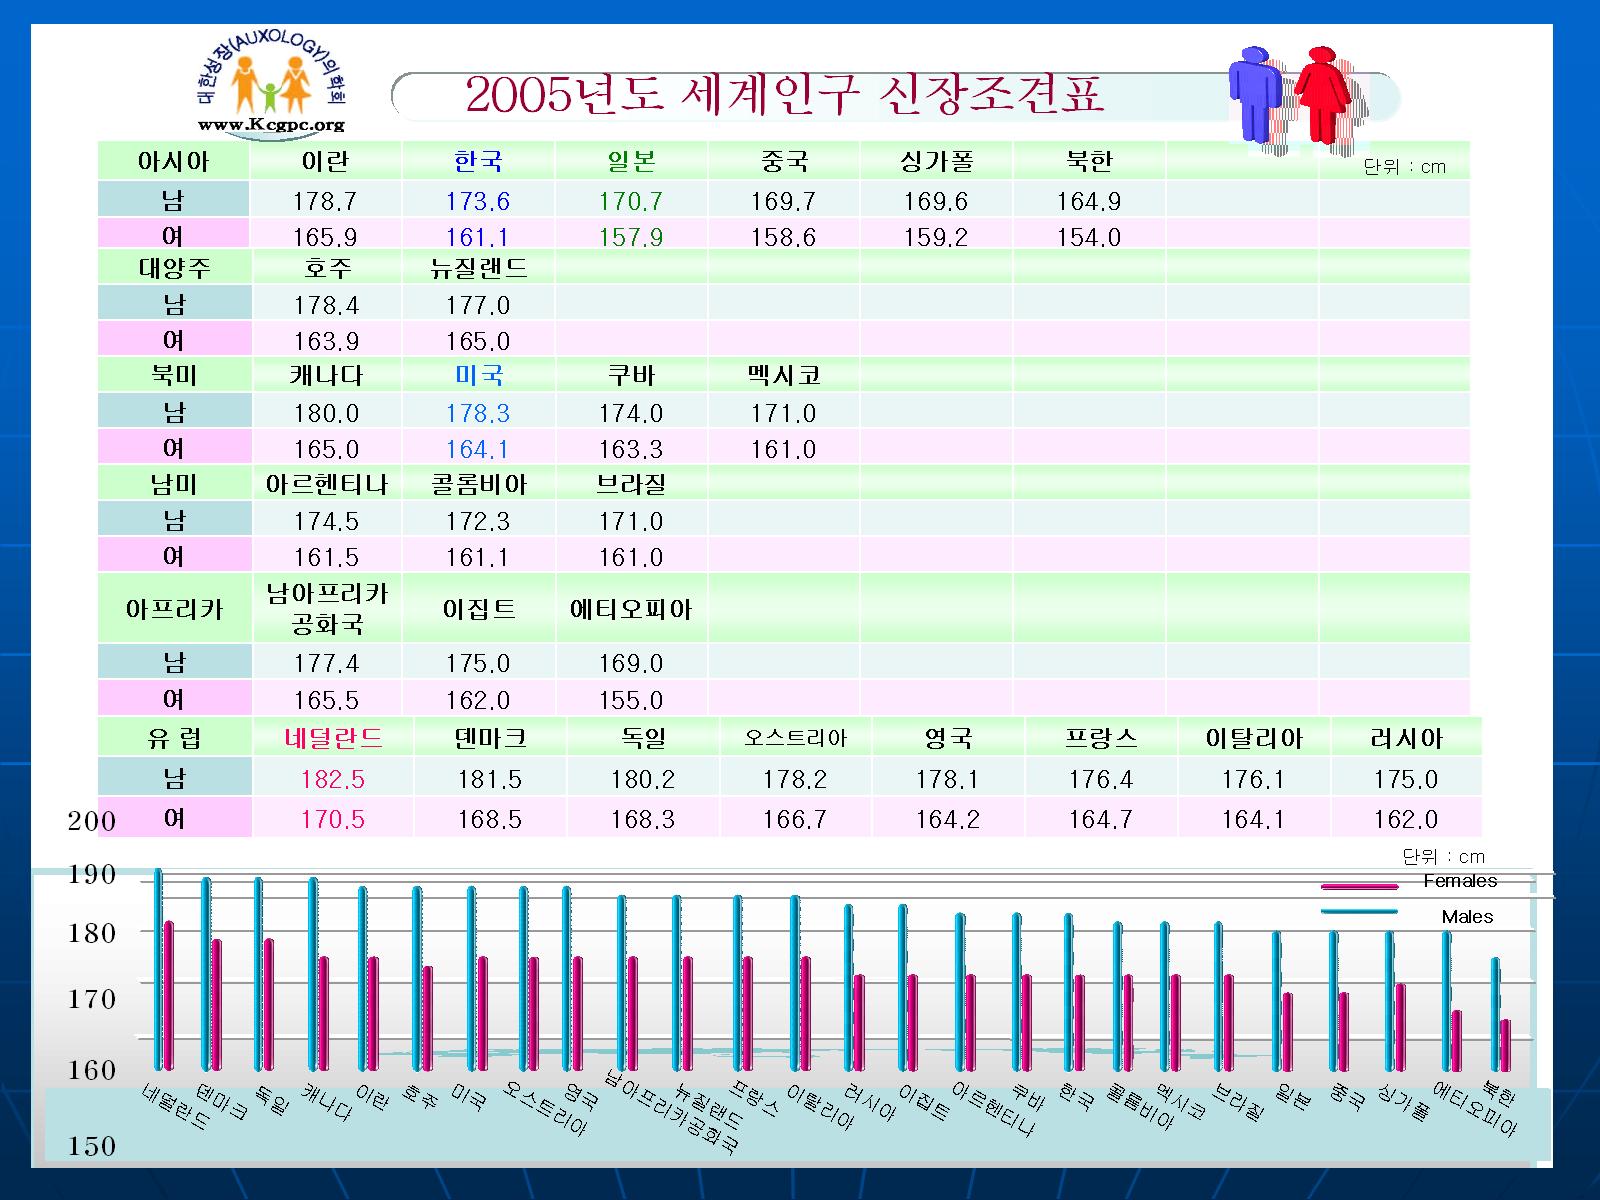The height and width of the screenshot is (1200, 1600).
Task: Click the 200 value on the chart axis
Action: 92,821
